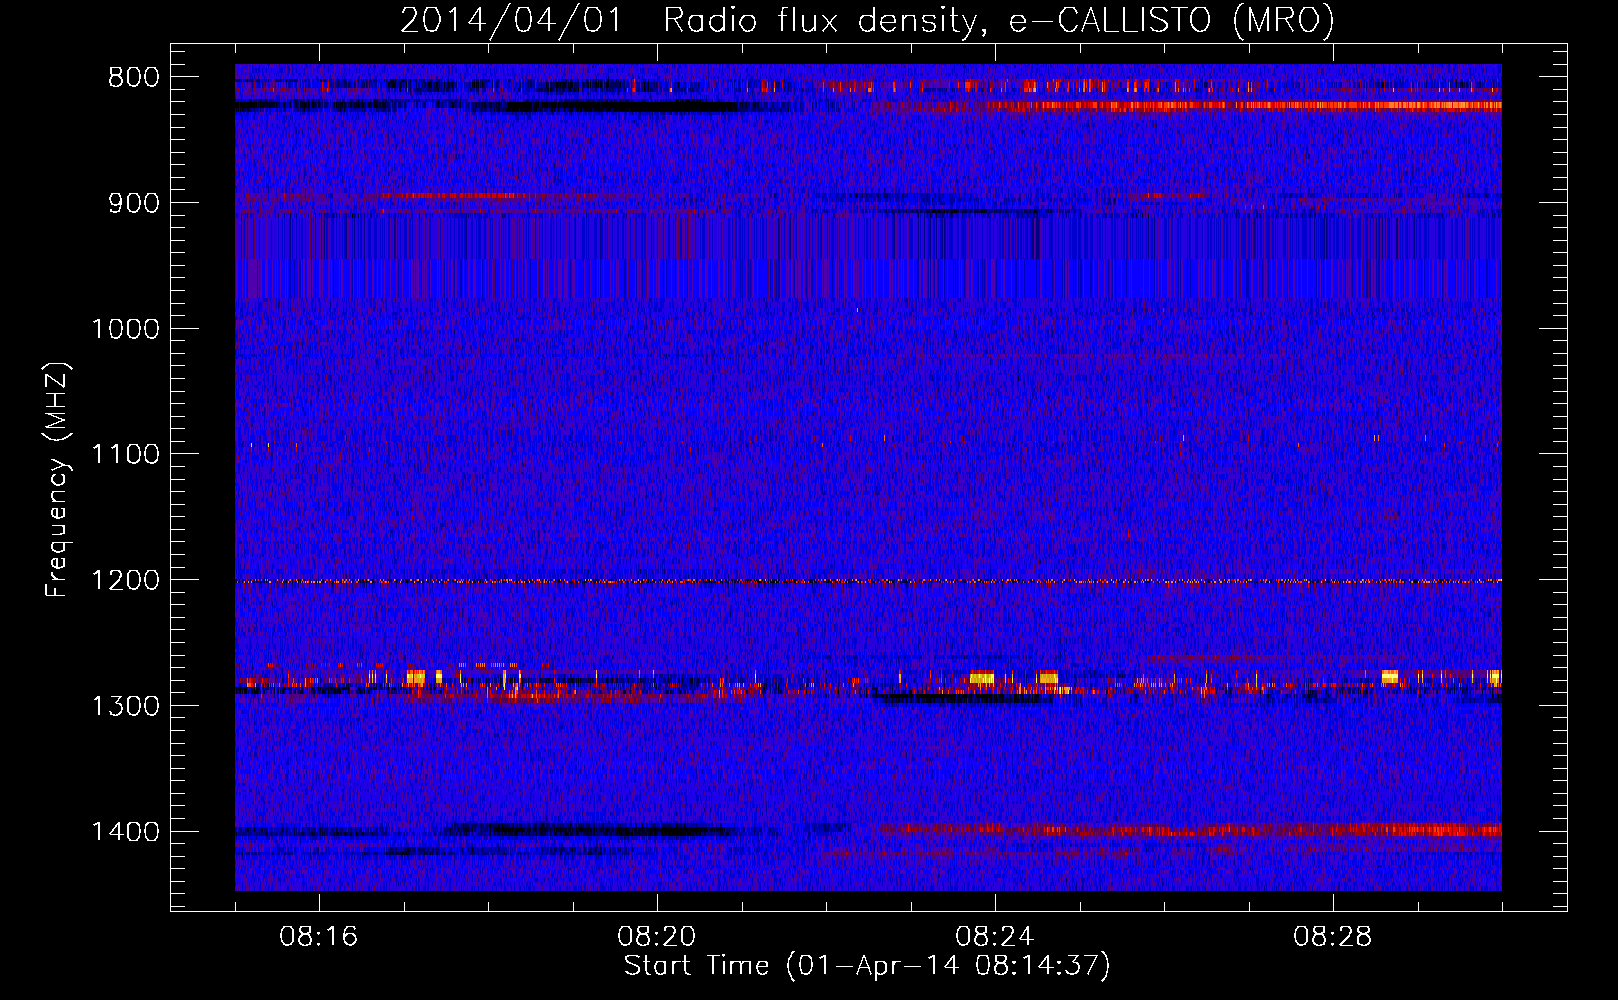Screen dimensions: 1618x1000
Task: Click the 'Start Time (01-Apr-14 08:14:37)' axis label
Action: point(867,966)
